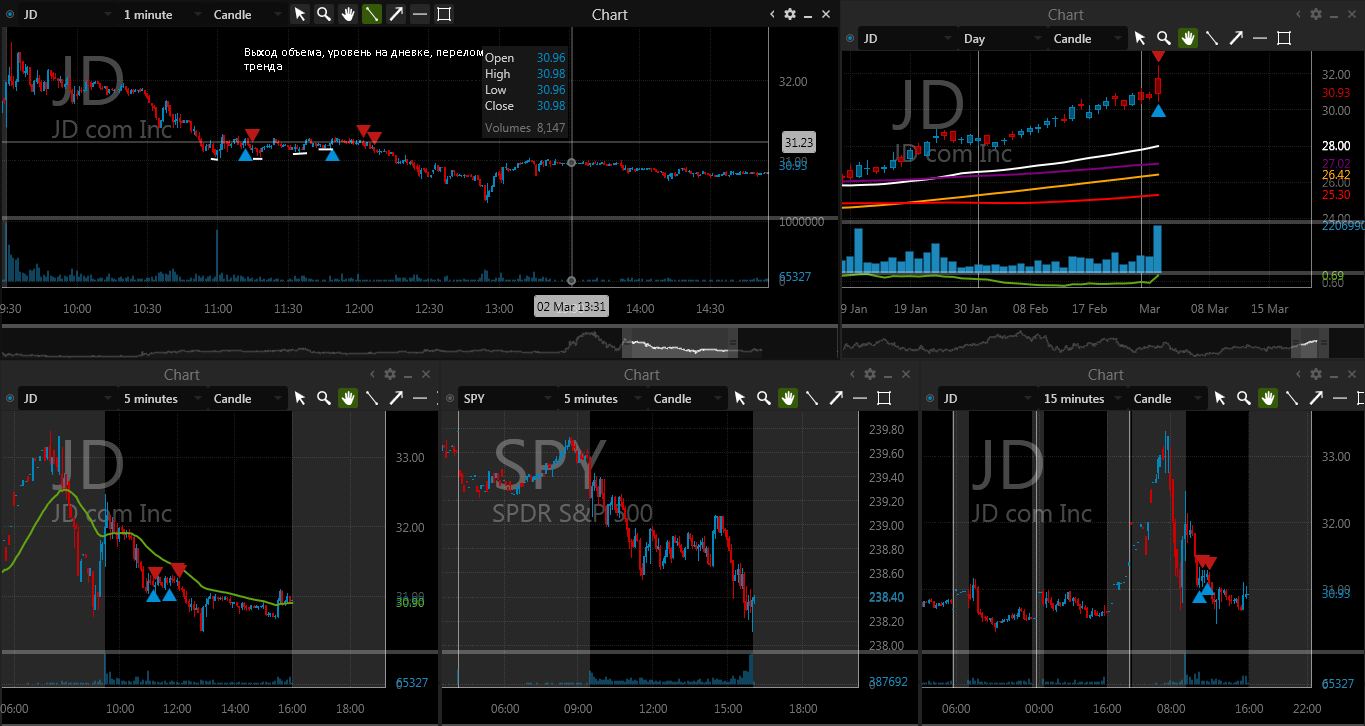The height and width of the screenshot is (726, 1365).
Task: Click the 238.40 price label on SPY chart
Action: (887, 597)
